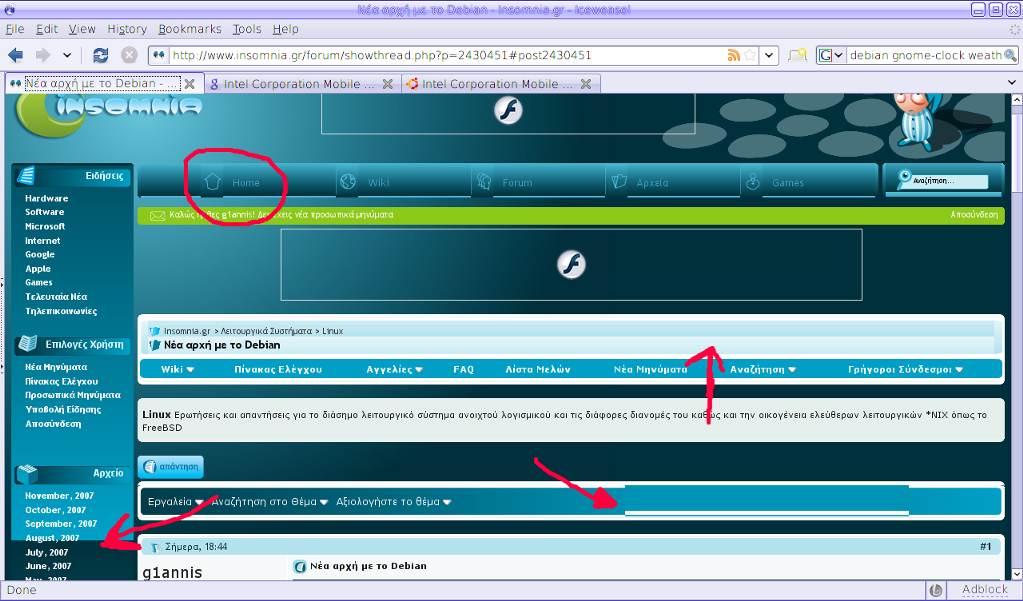This screenshot has height=601, width=1023.
Task: Click Linux in the breadcrumb
Action: (x=333, y=331)
